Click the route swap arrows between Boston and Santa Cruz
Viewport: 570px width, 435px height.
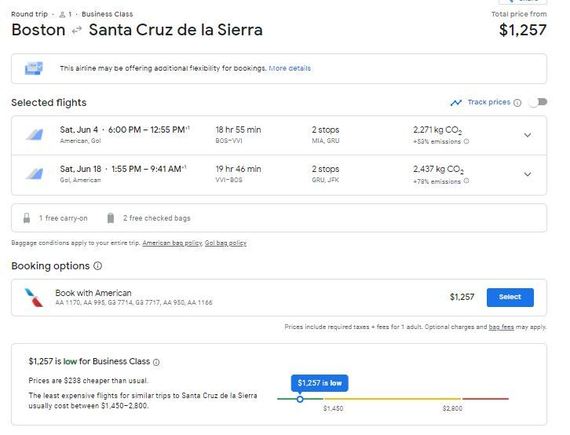(77, 31)
